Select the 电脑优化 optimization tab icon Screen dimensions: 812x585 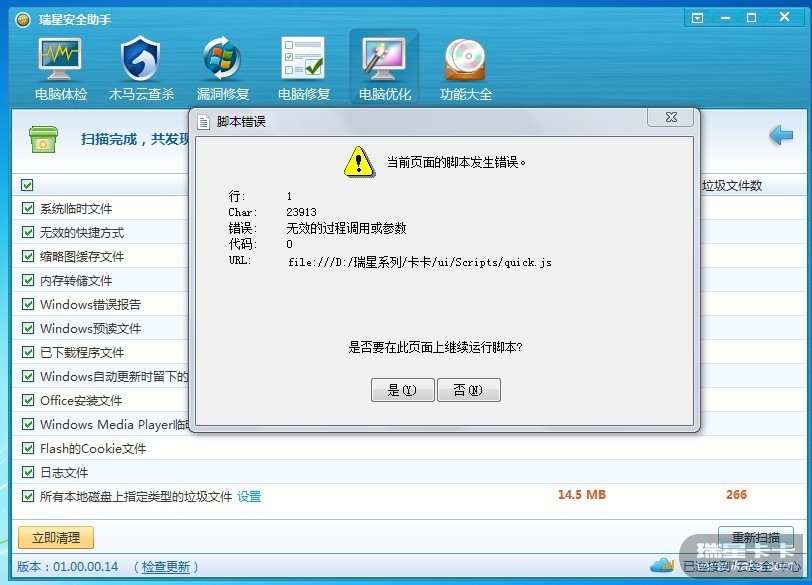coord(384,60)
